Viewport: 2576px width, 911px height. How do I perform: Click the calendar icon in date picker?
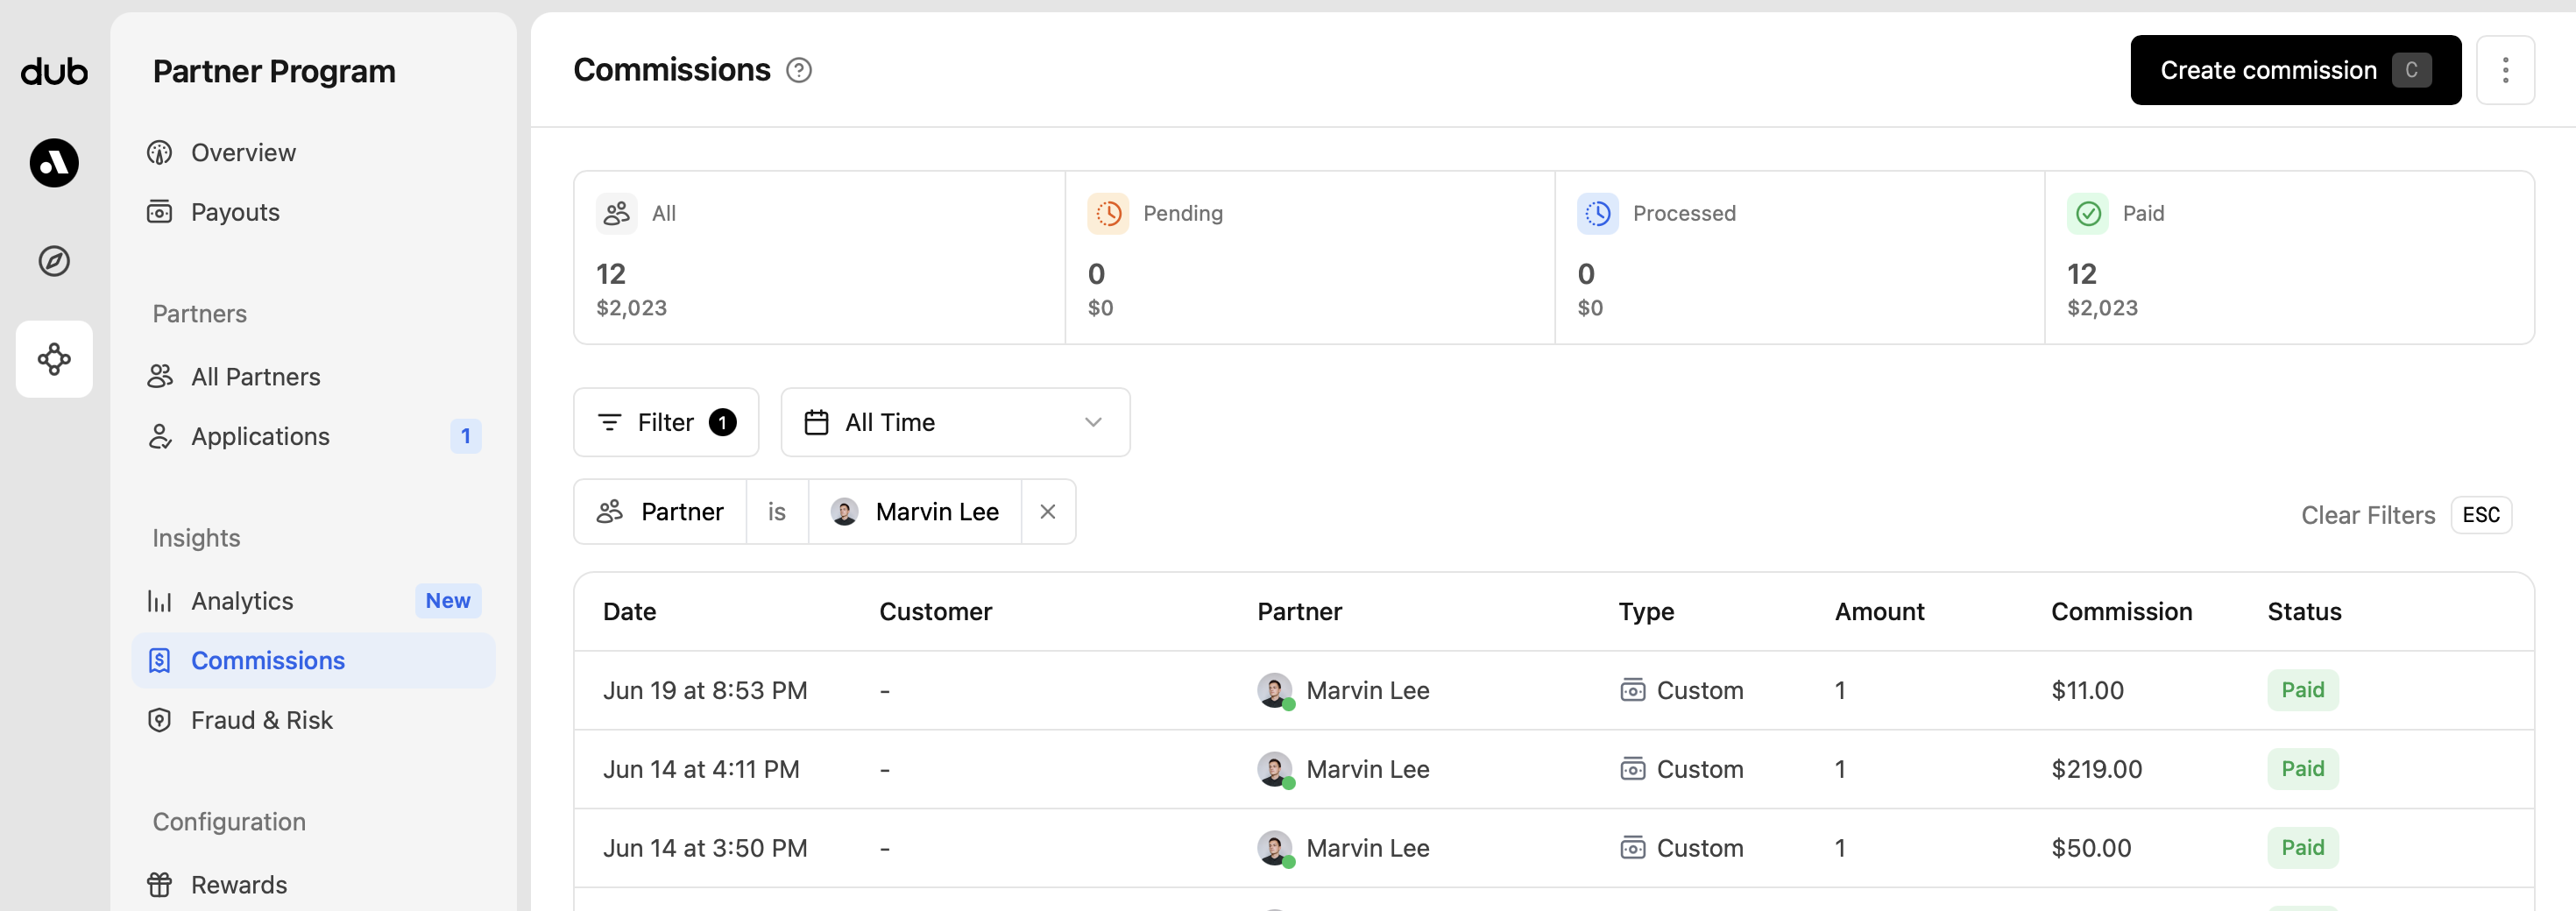point(816,422)
